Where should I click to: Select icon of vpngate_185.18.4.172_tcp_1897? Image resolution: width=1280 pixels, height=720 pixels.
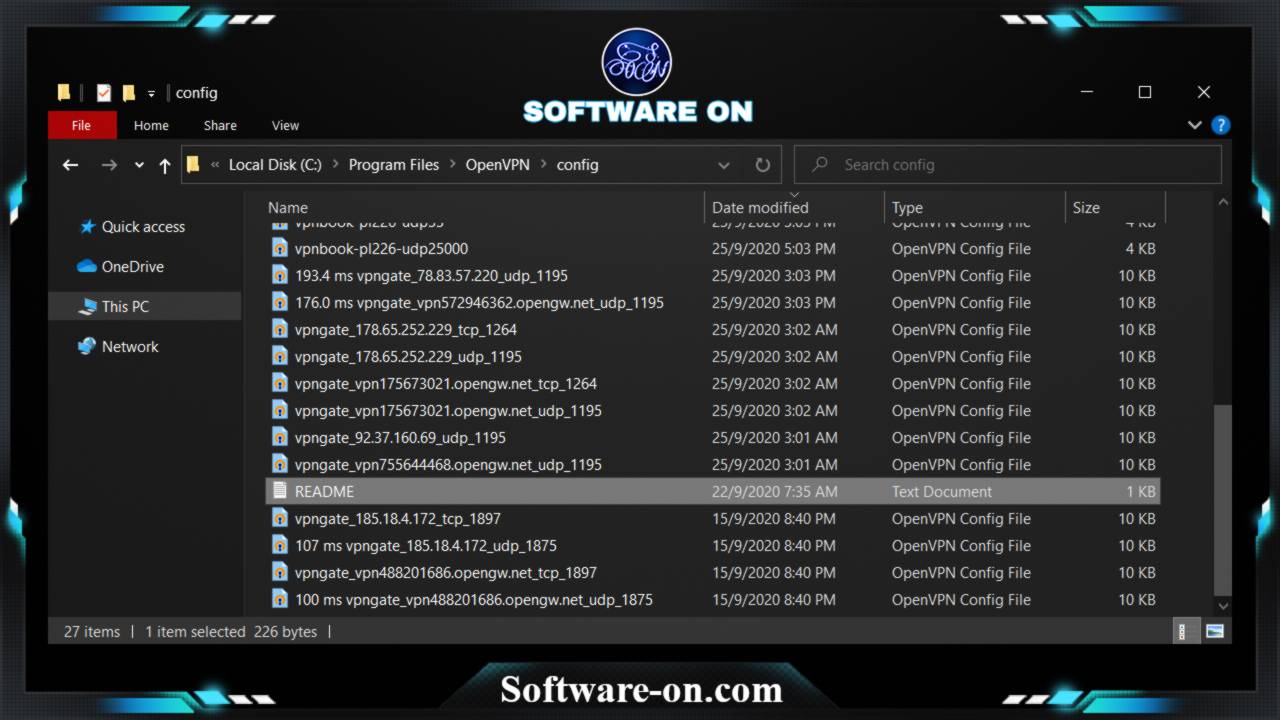[280, 518]
